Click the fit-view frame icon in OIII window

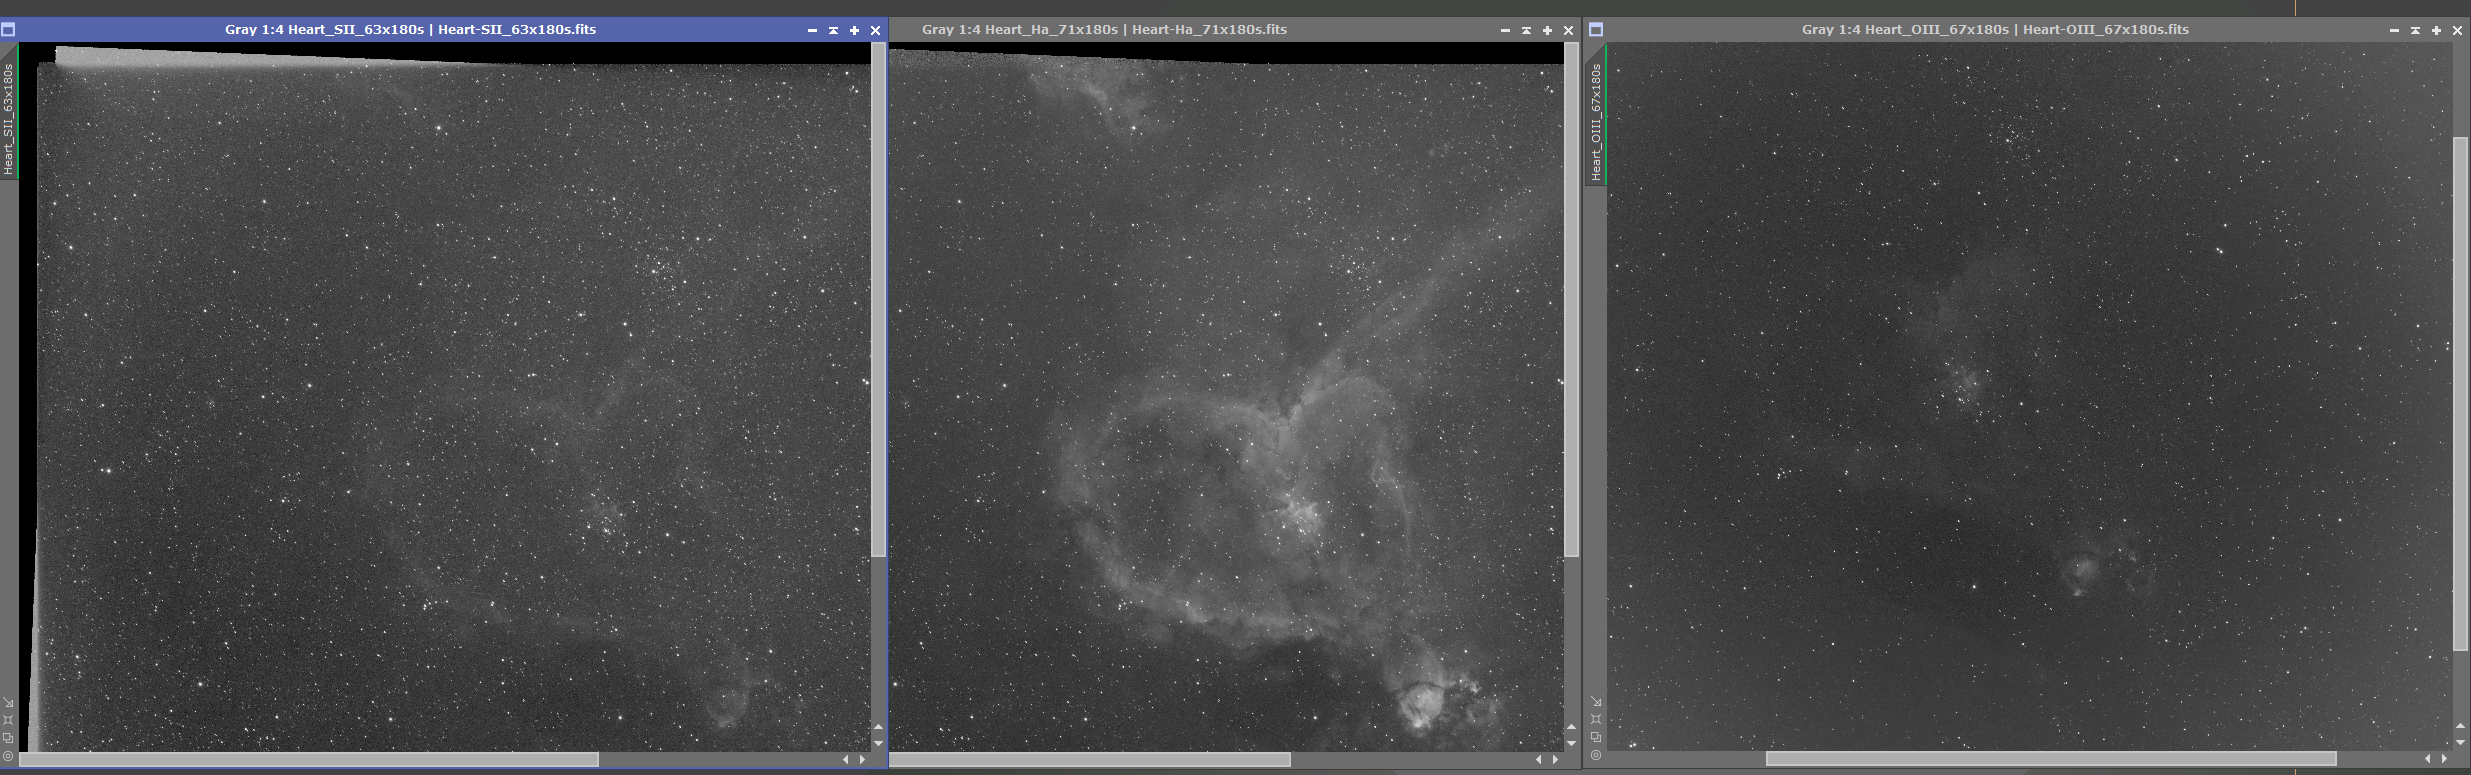click(1596, 719)
